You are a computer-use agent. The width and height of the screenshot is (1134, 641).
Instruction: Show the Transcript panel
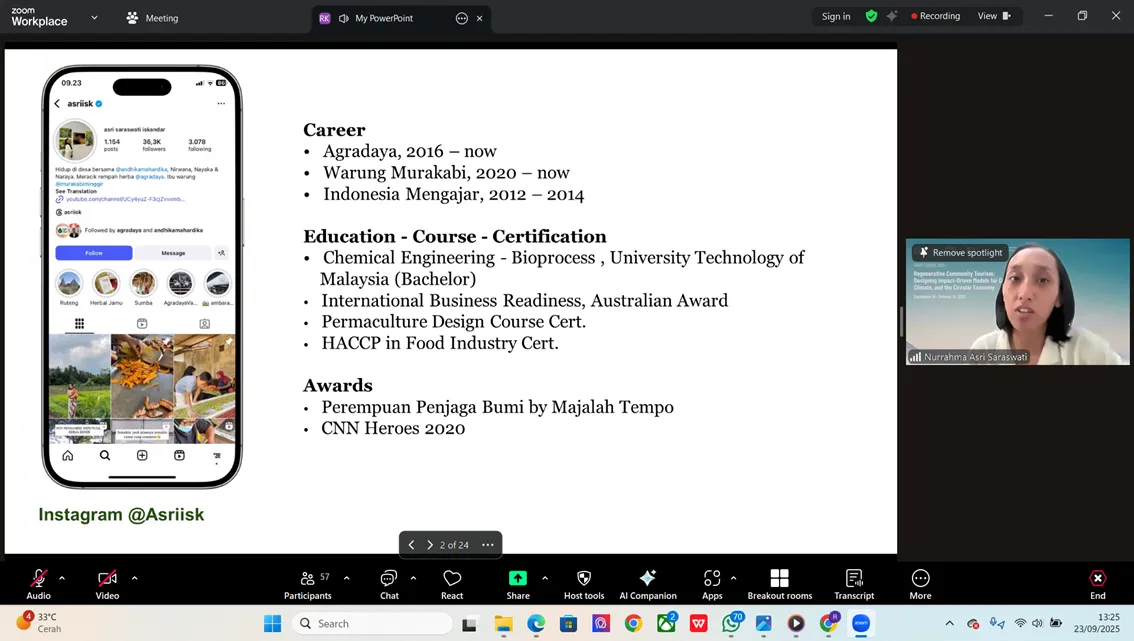(854, 583)
